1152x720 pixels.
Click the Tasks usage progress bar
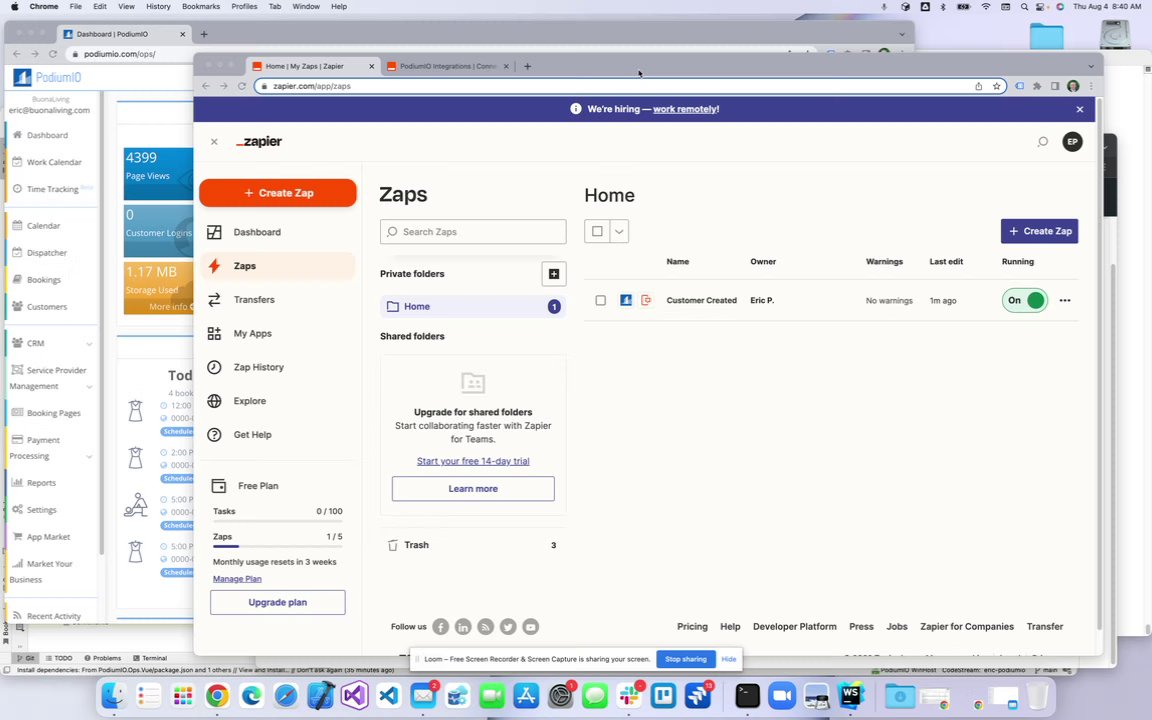pyautogui.click(x=278, y=521)
